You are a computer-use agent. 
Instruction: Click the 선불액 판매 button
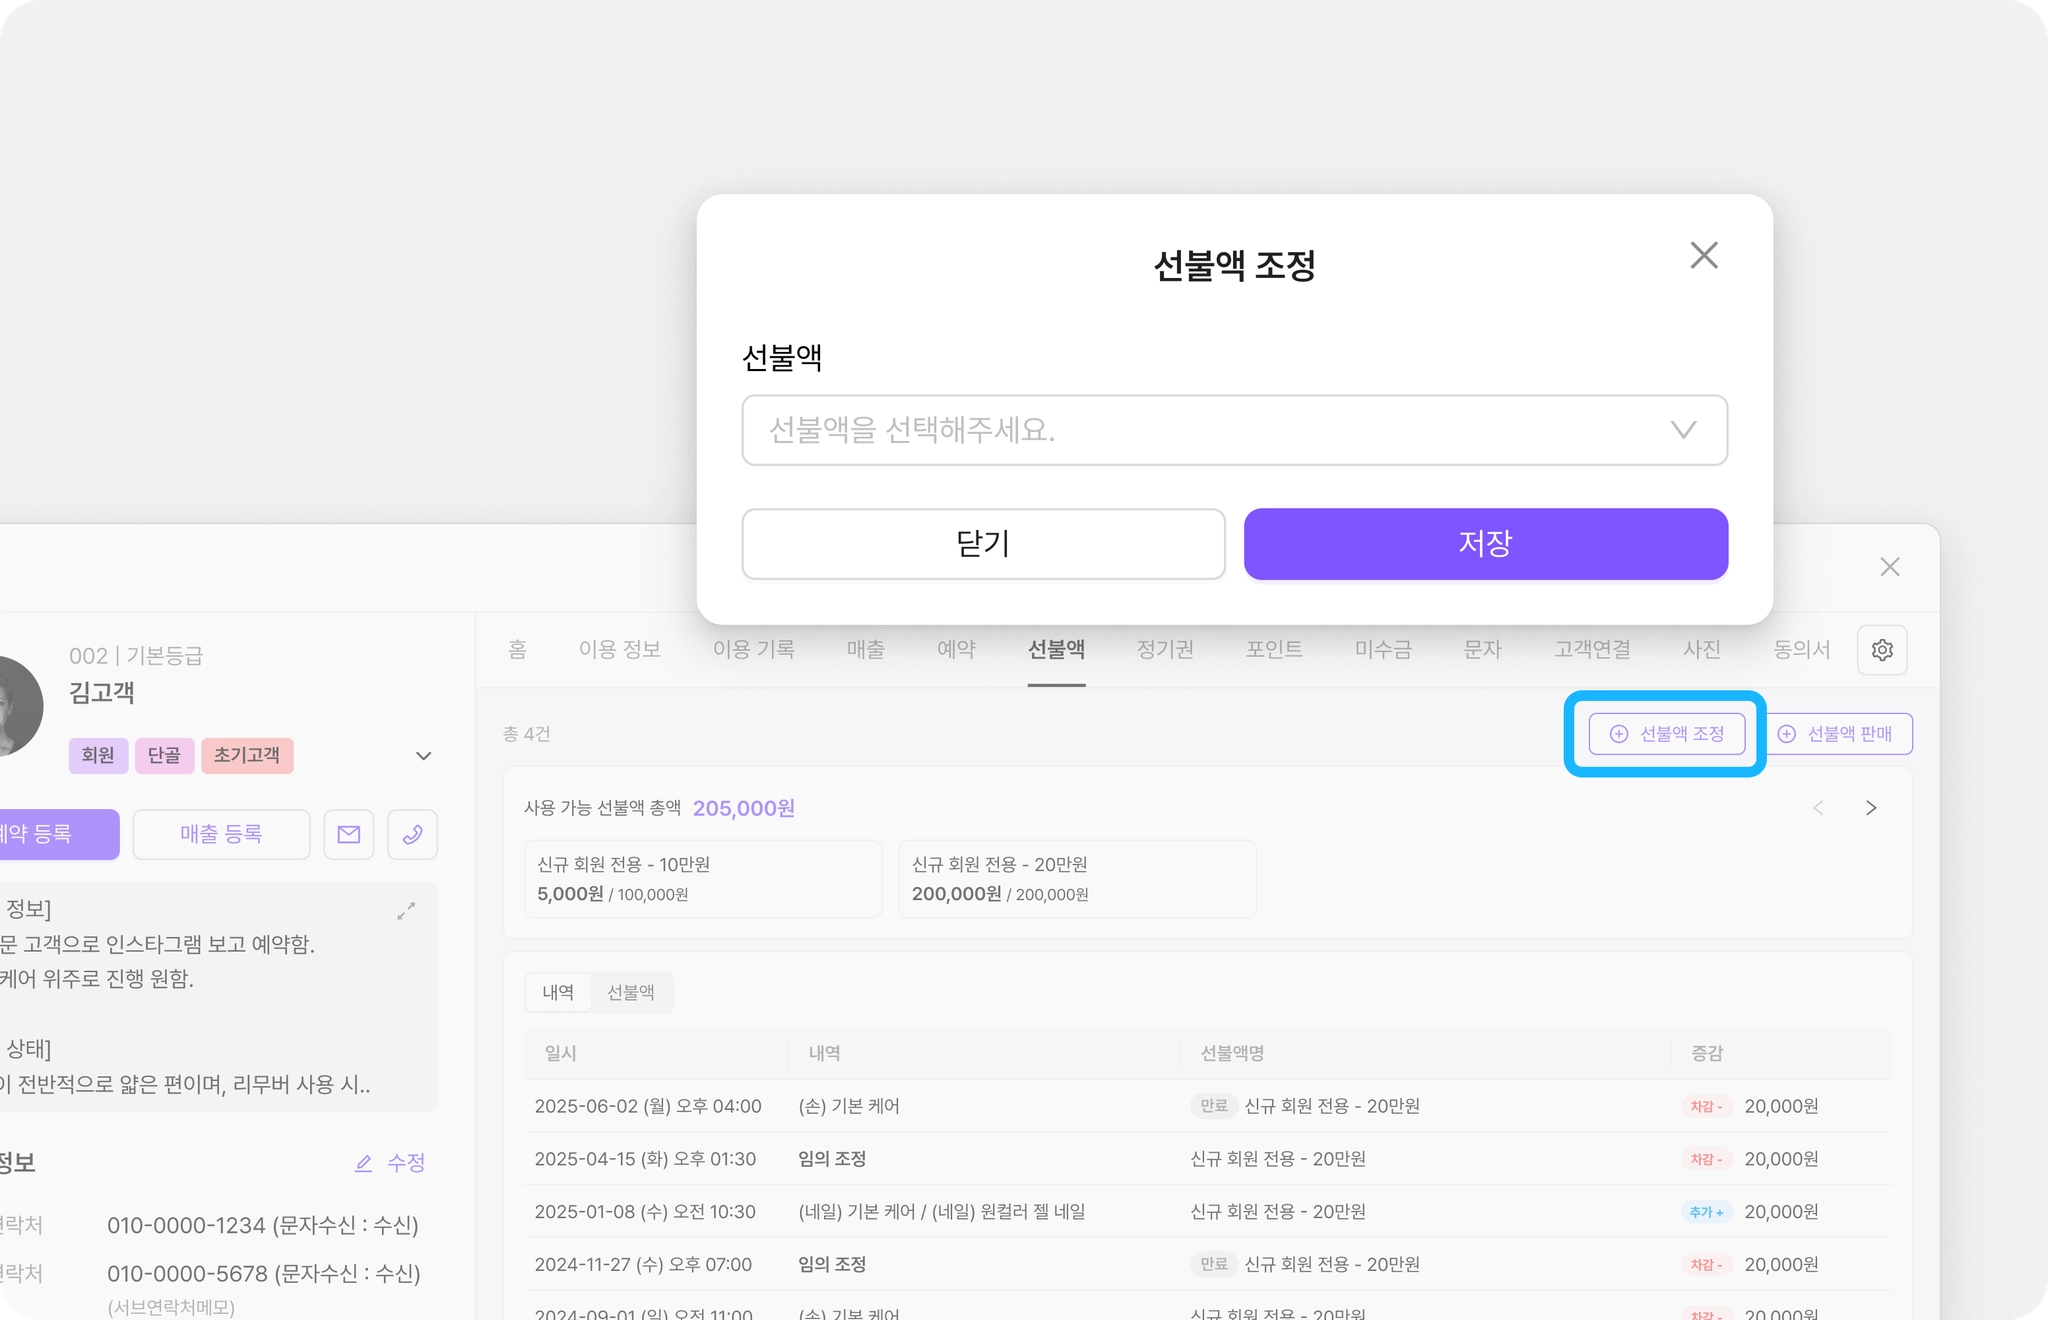pos(1839,734)
